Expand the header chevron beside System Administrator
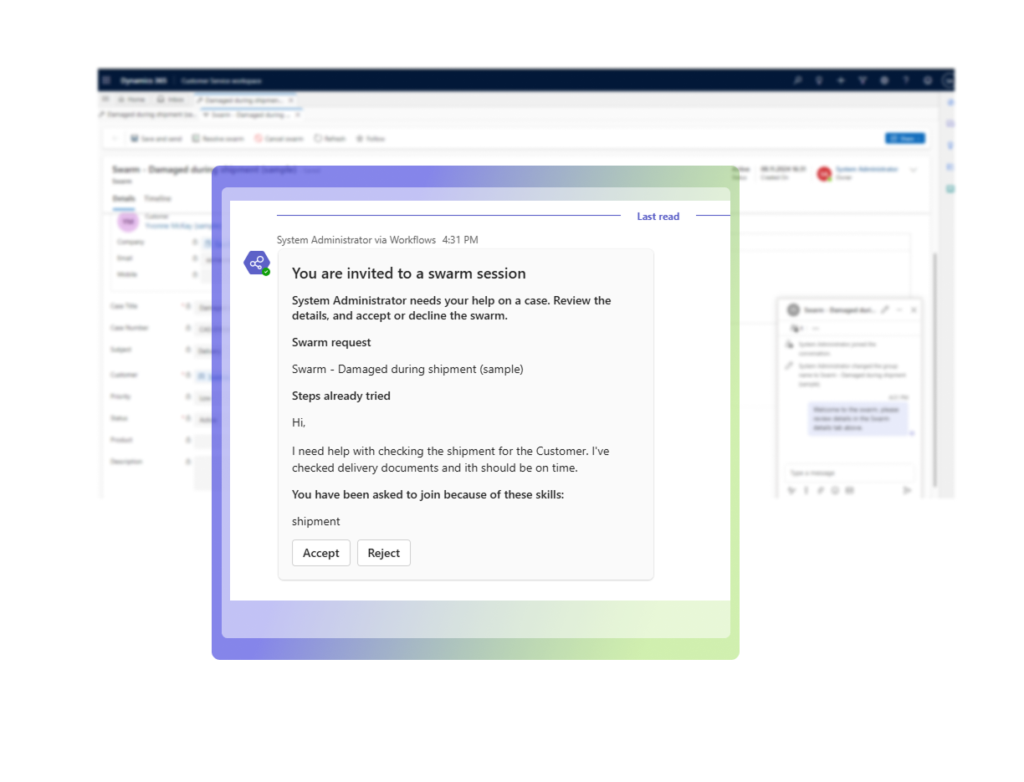Viewport: 1024px width, 782px height. pos(913,171)
